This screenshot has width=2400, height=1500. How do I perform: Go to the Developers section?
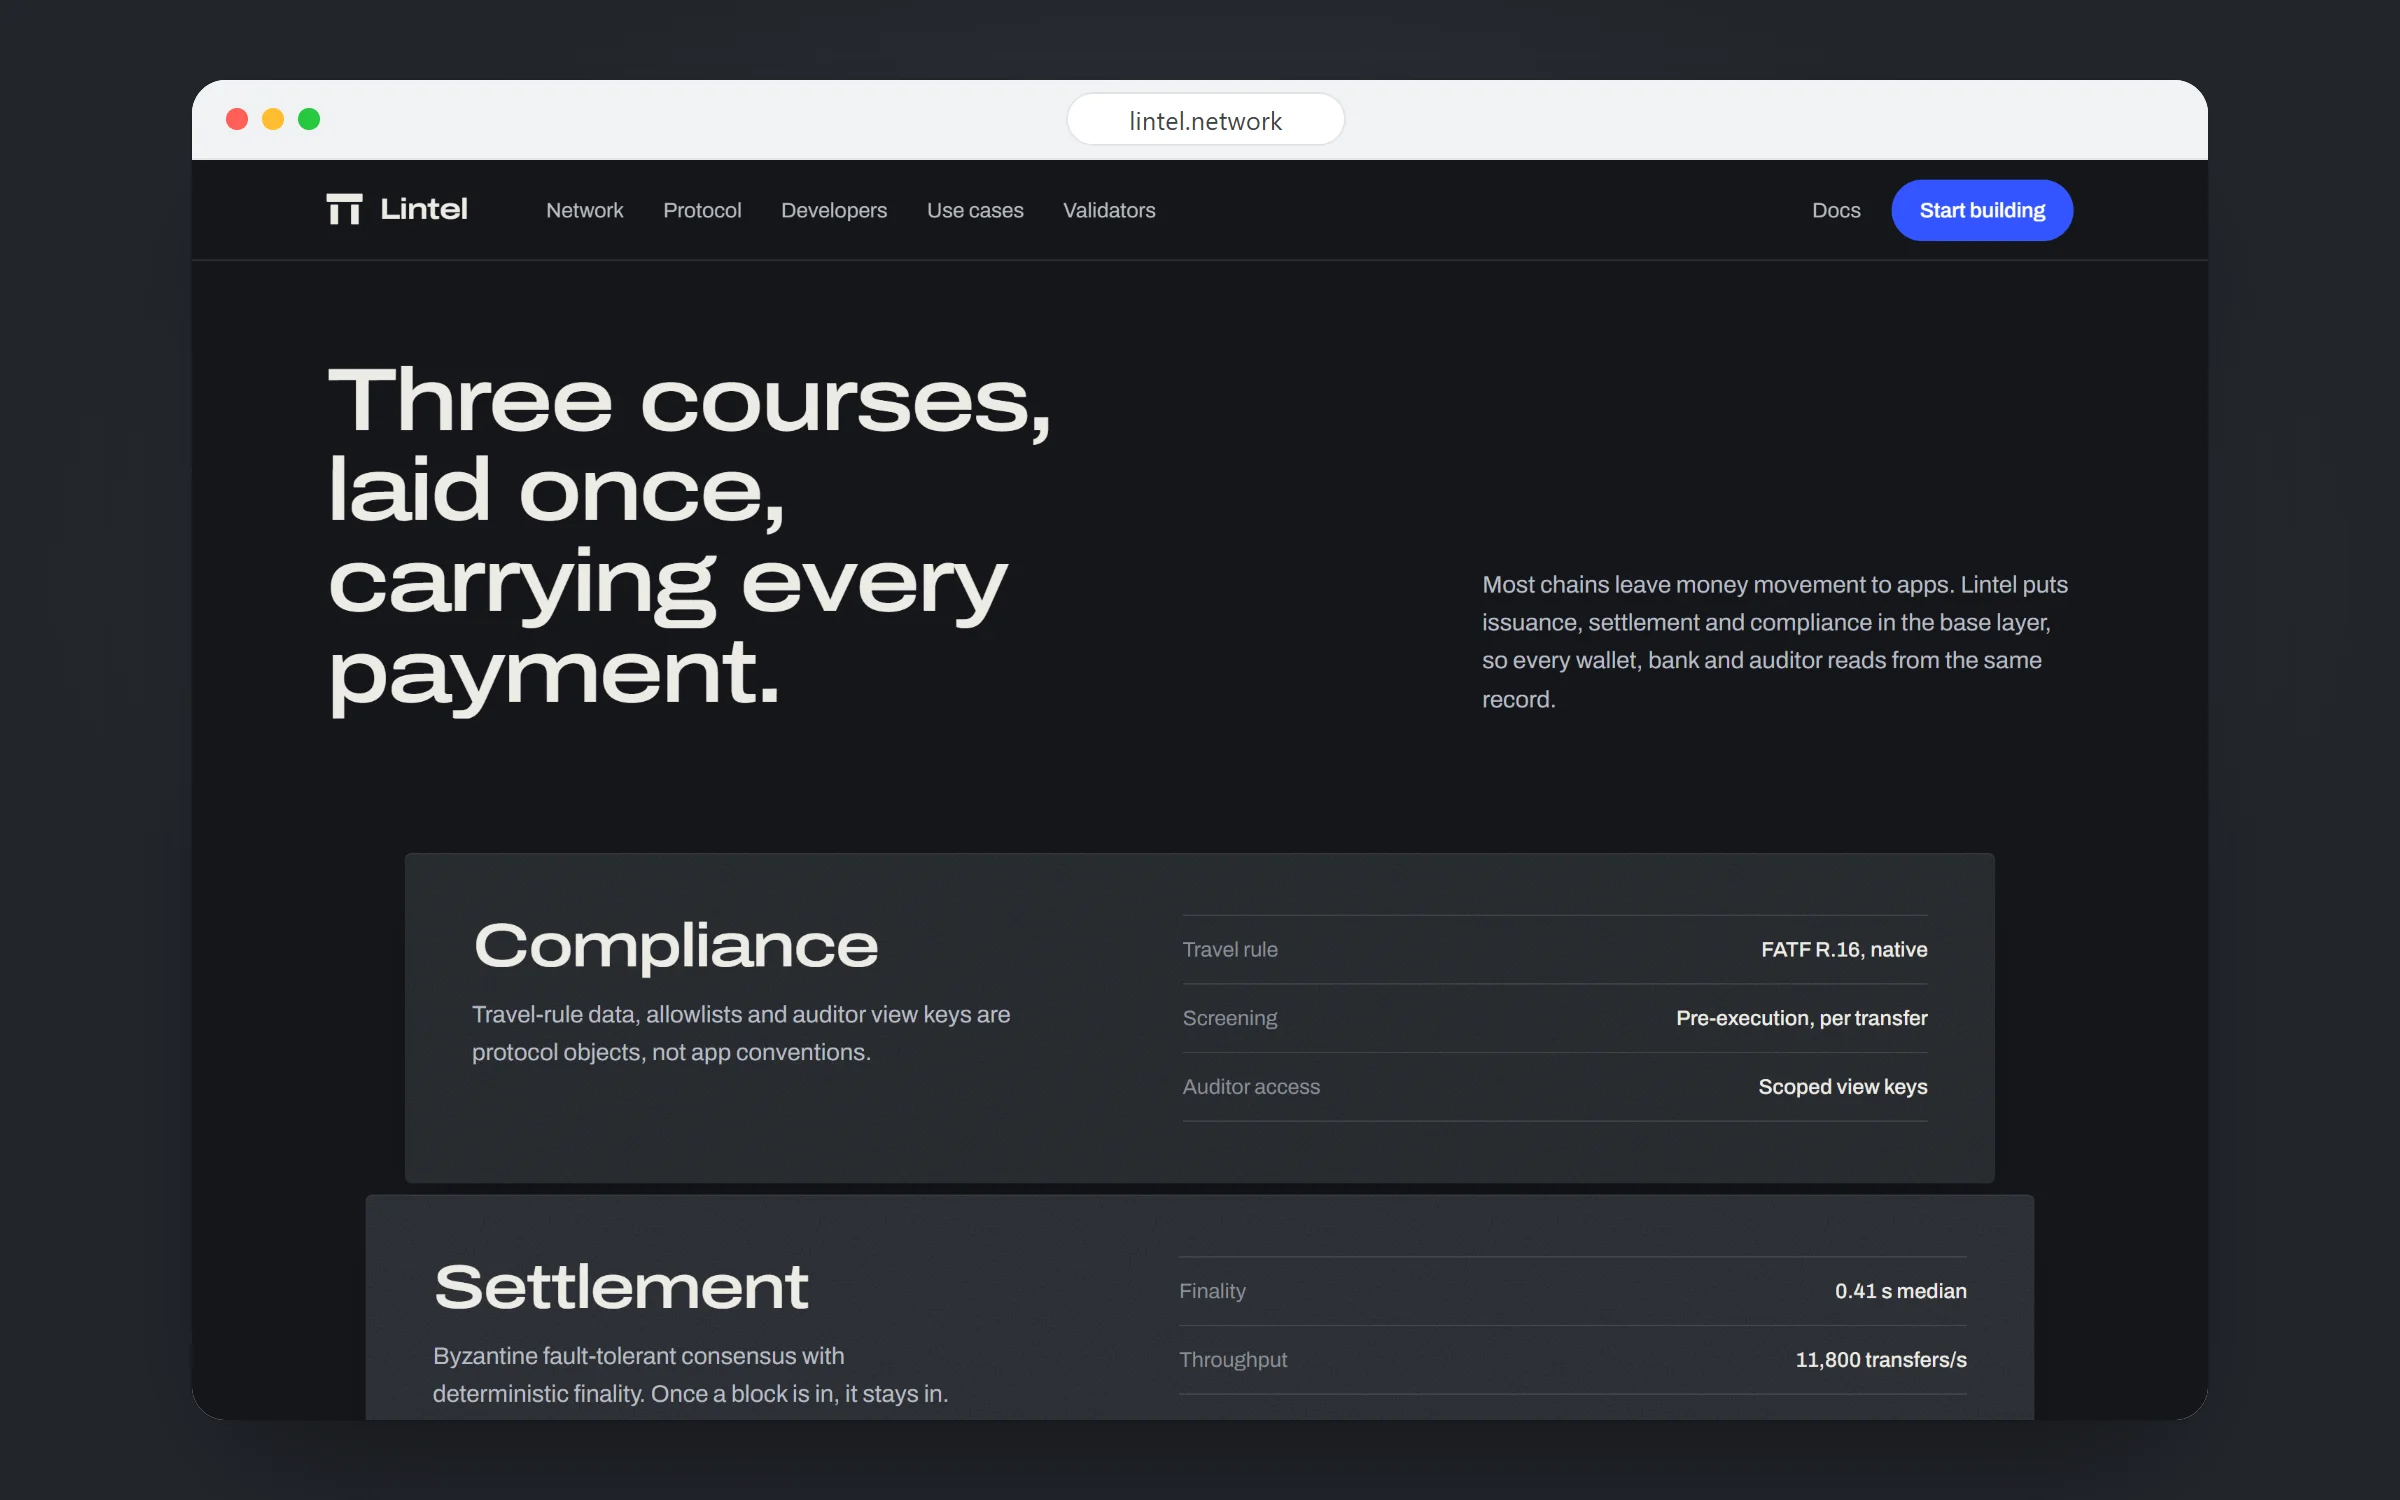click(834, 210)
